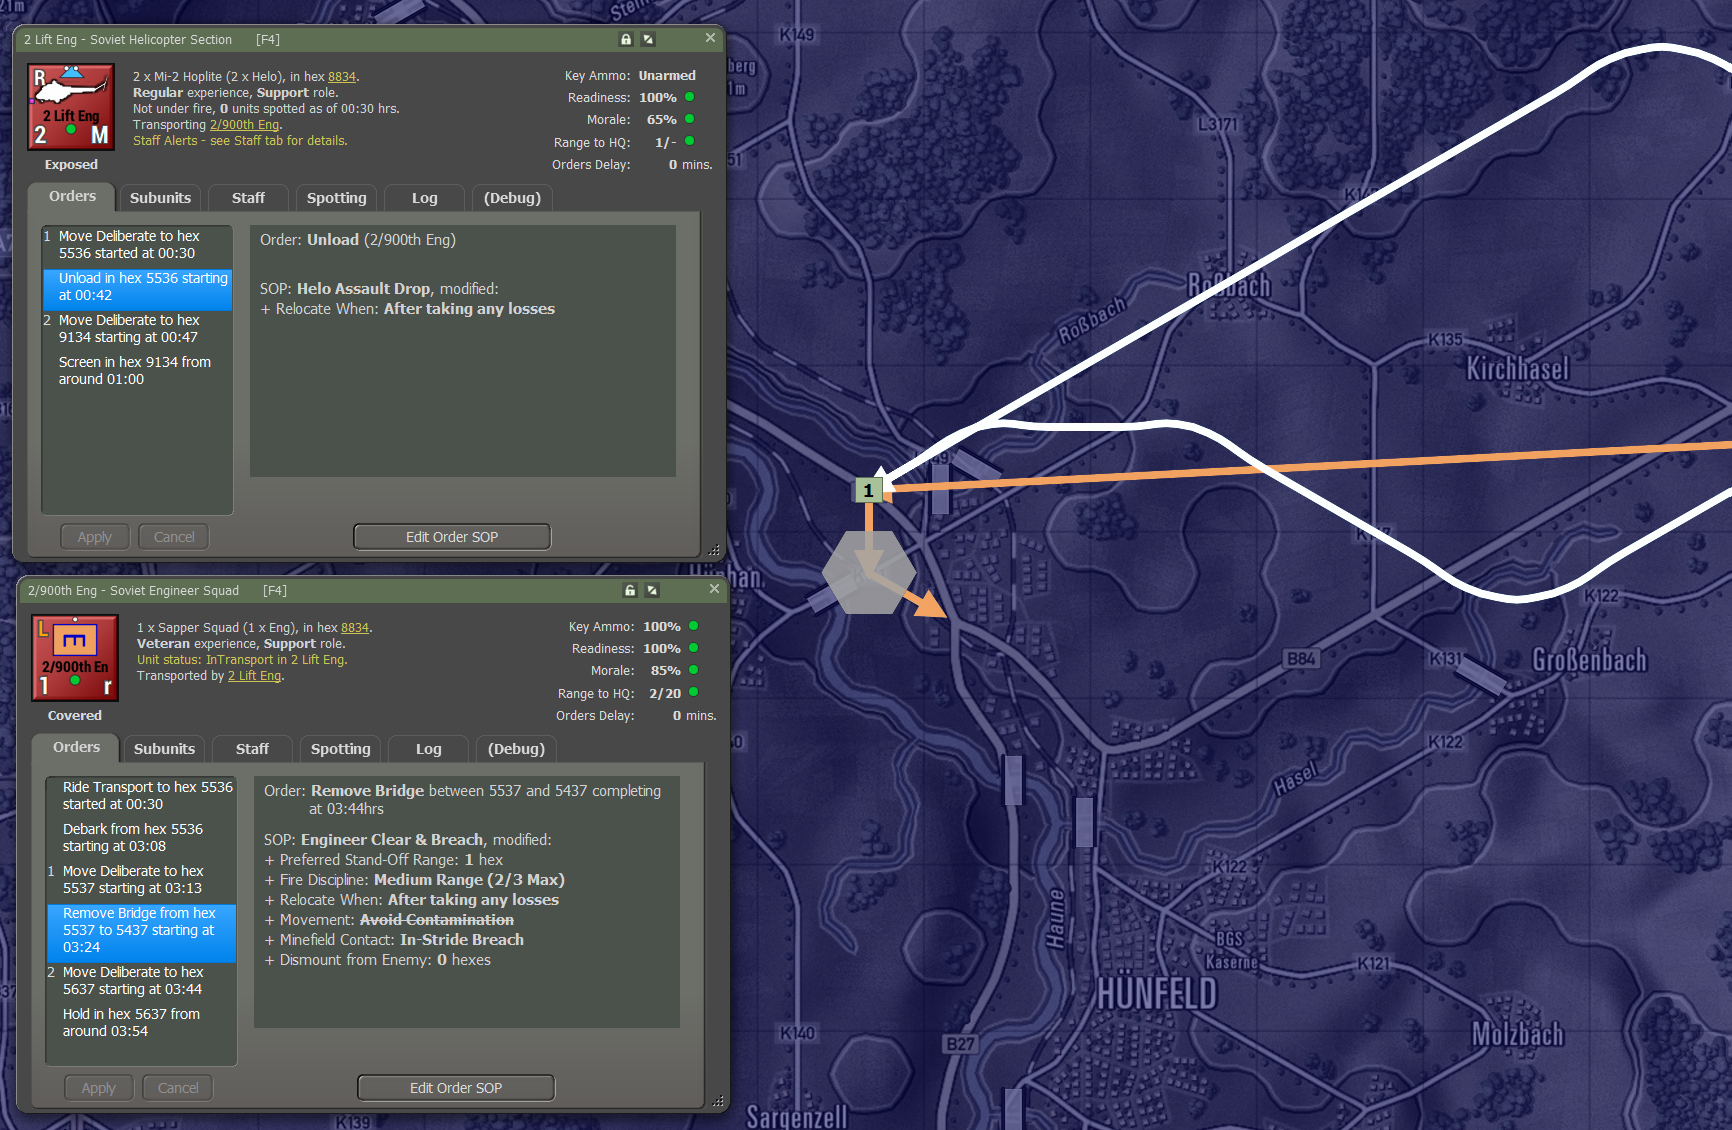Open Log tab in engineer panel
The image size is (1732, 1130).
click(x=428, y=749)
